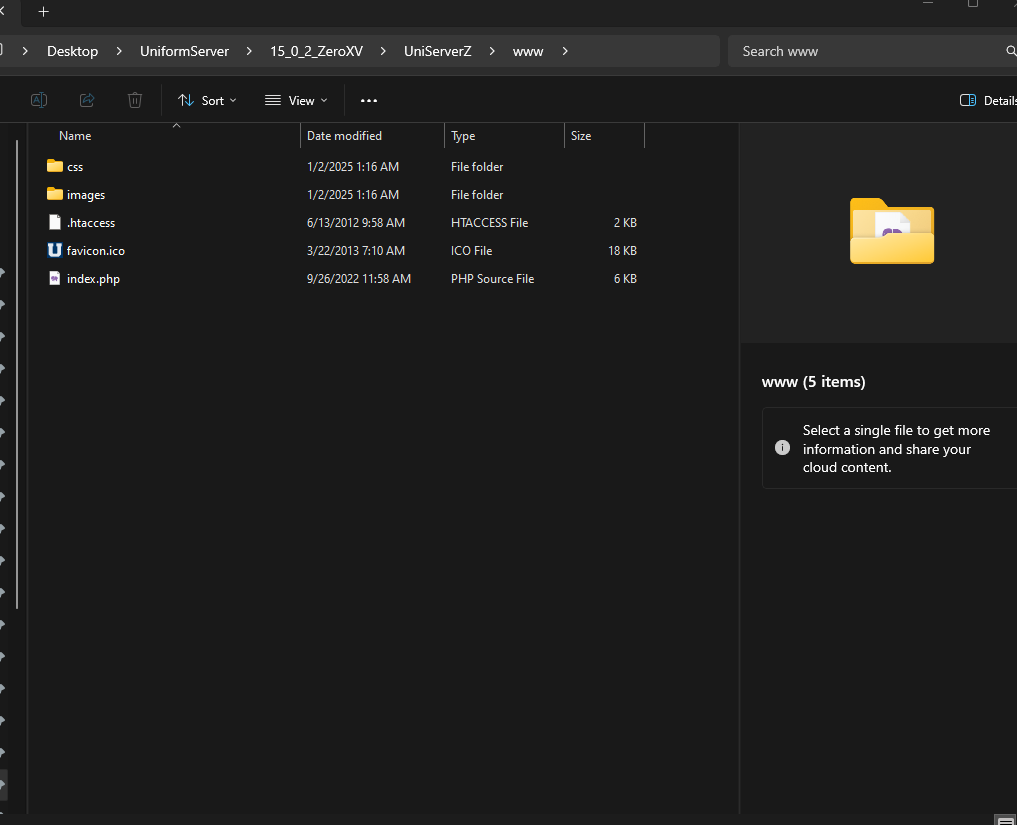Open the Sort dropdown menu
The image size is (1017, 825).
click(208, 101)
